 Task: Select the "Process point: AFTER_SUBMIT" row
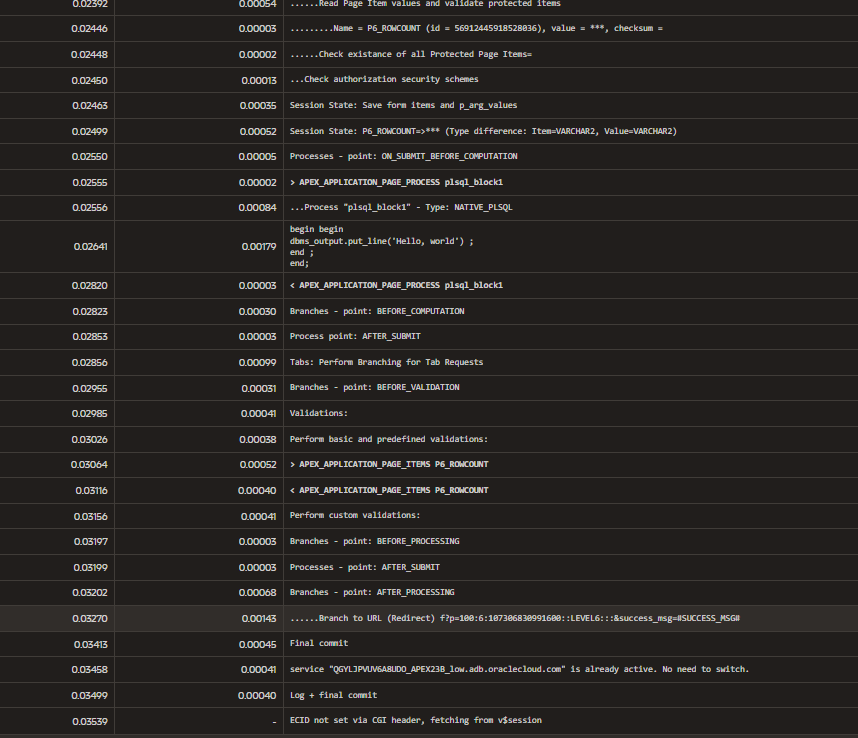(x=348, y=336)
